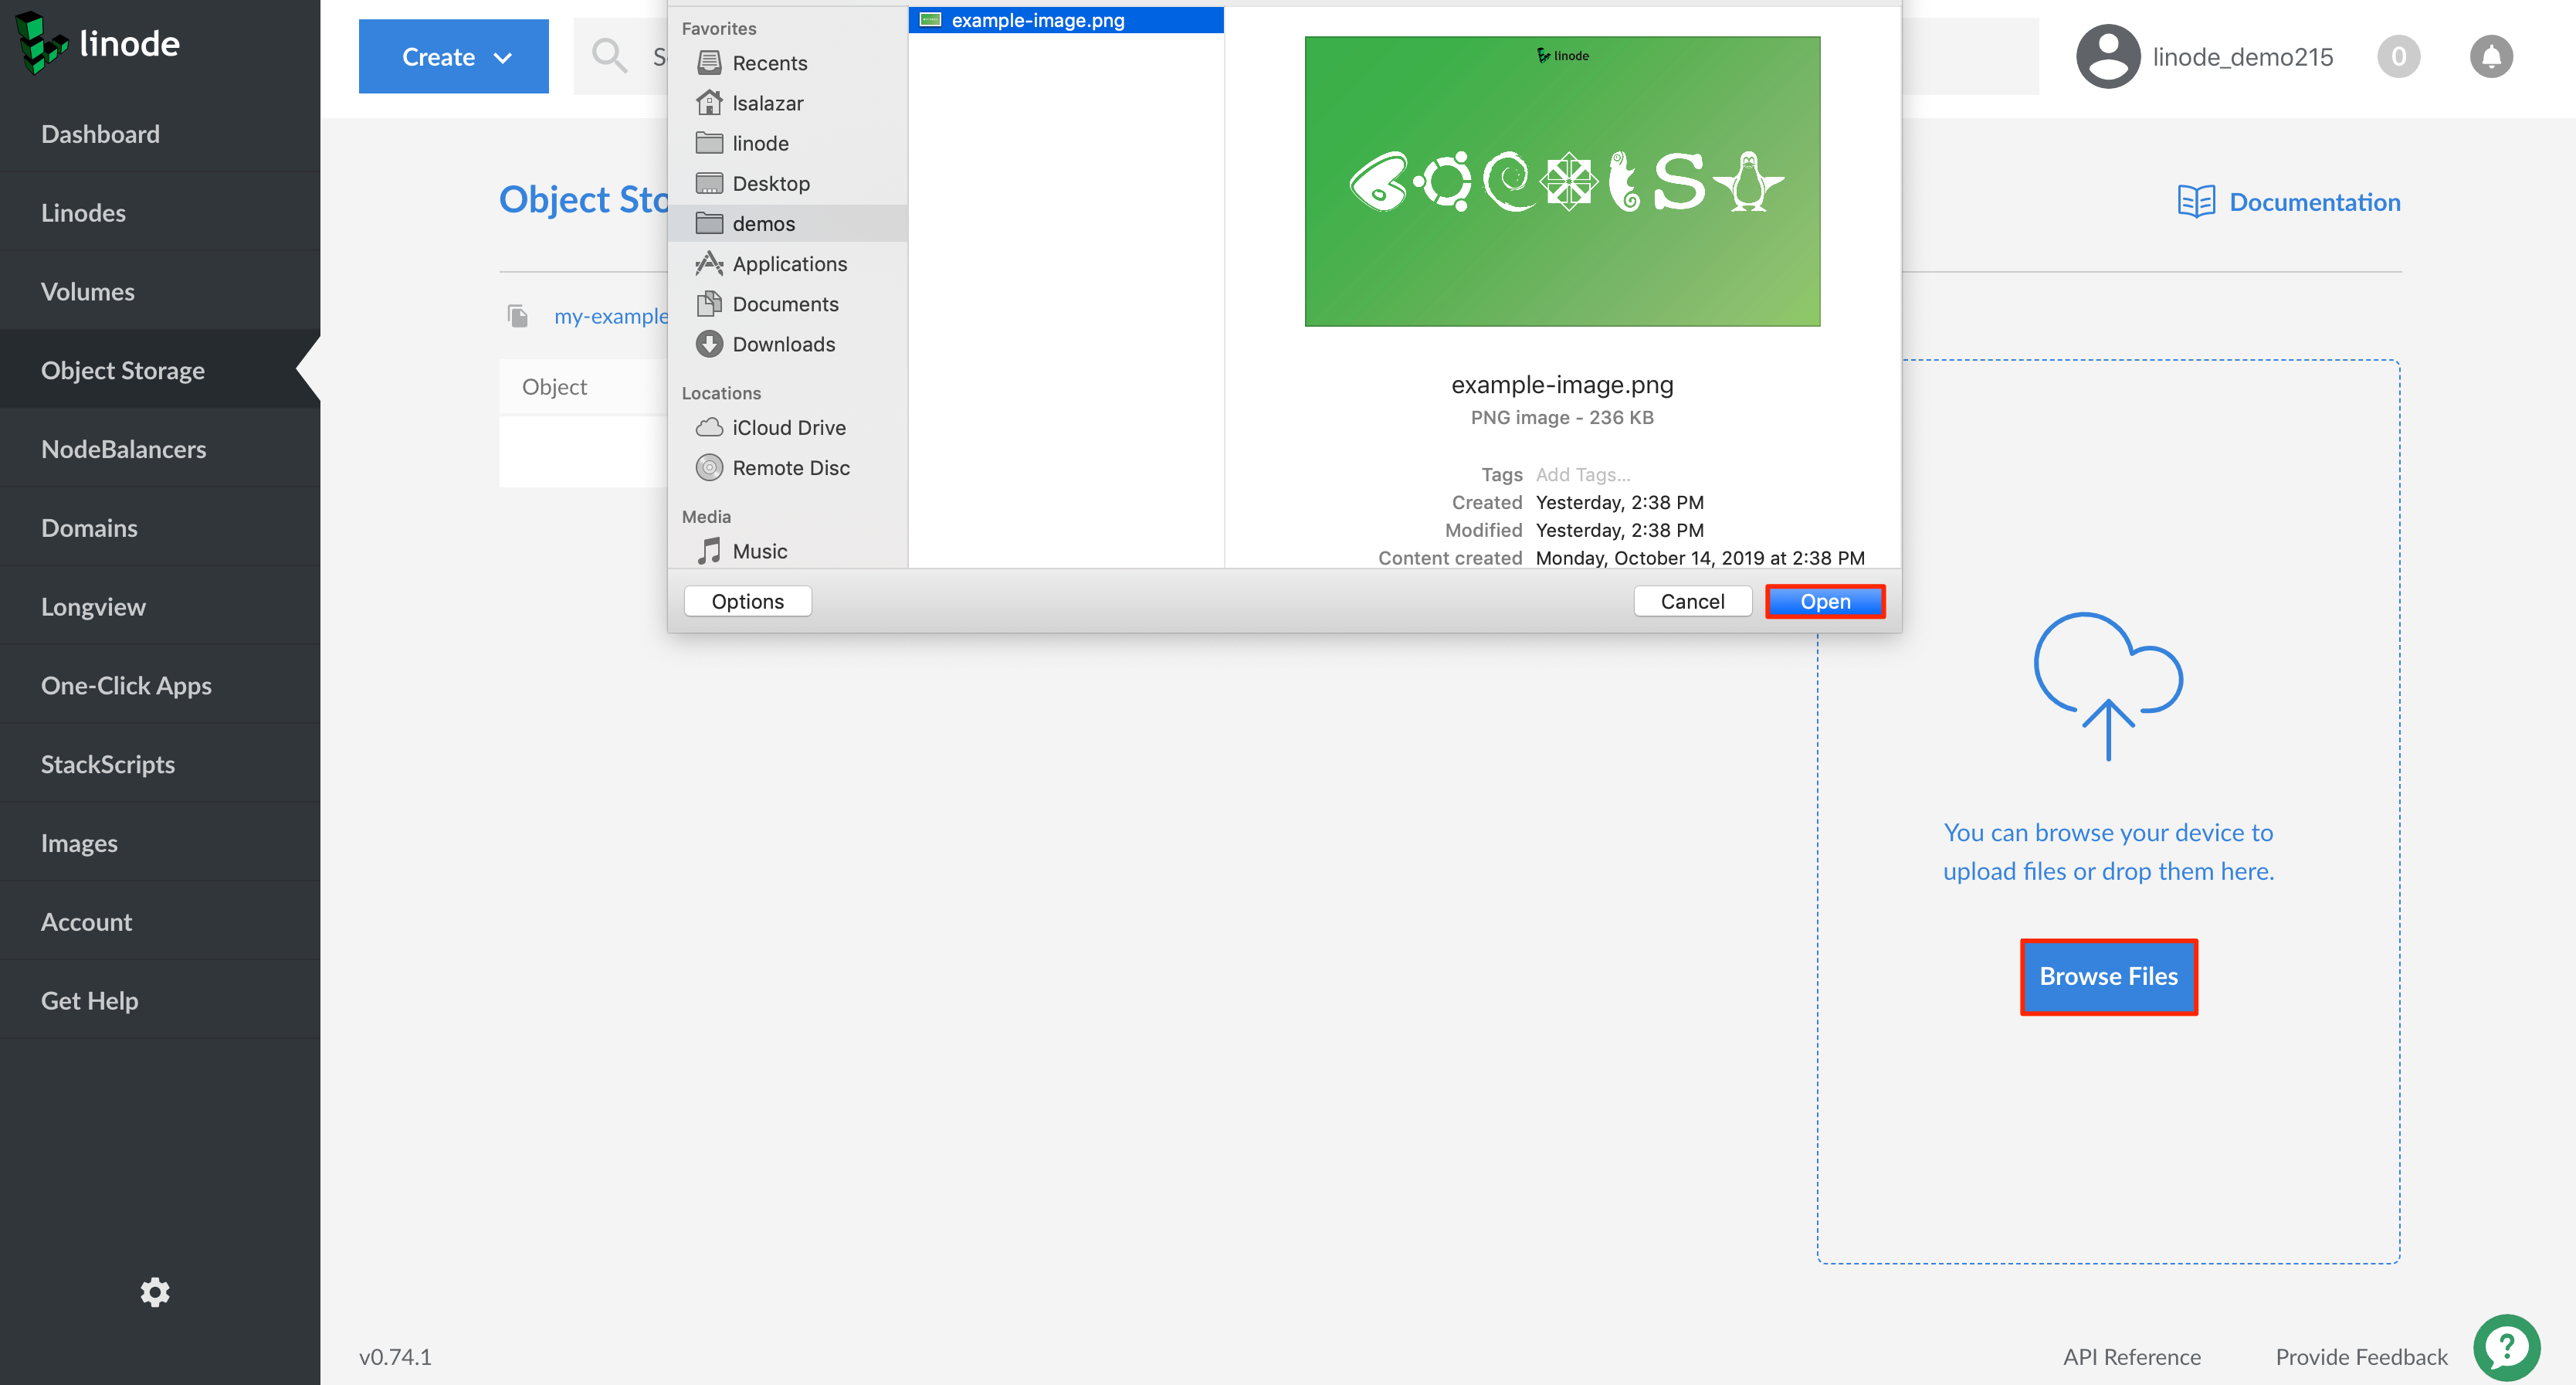This screenshot has height=1385, width=2576.
Task: Select the Remote Disc location
Action: 791,467
